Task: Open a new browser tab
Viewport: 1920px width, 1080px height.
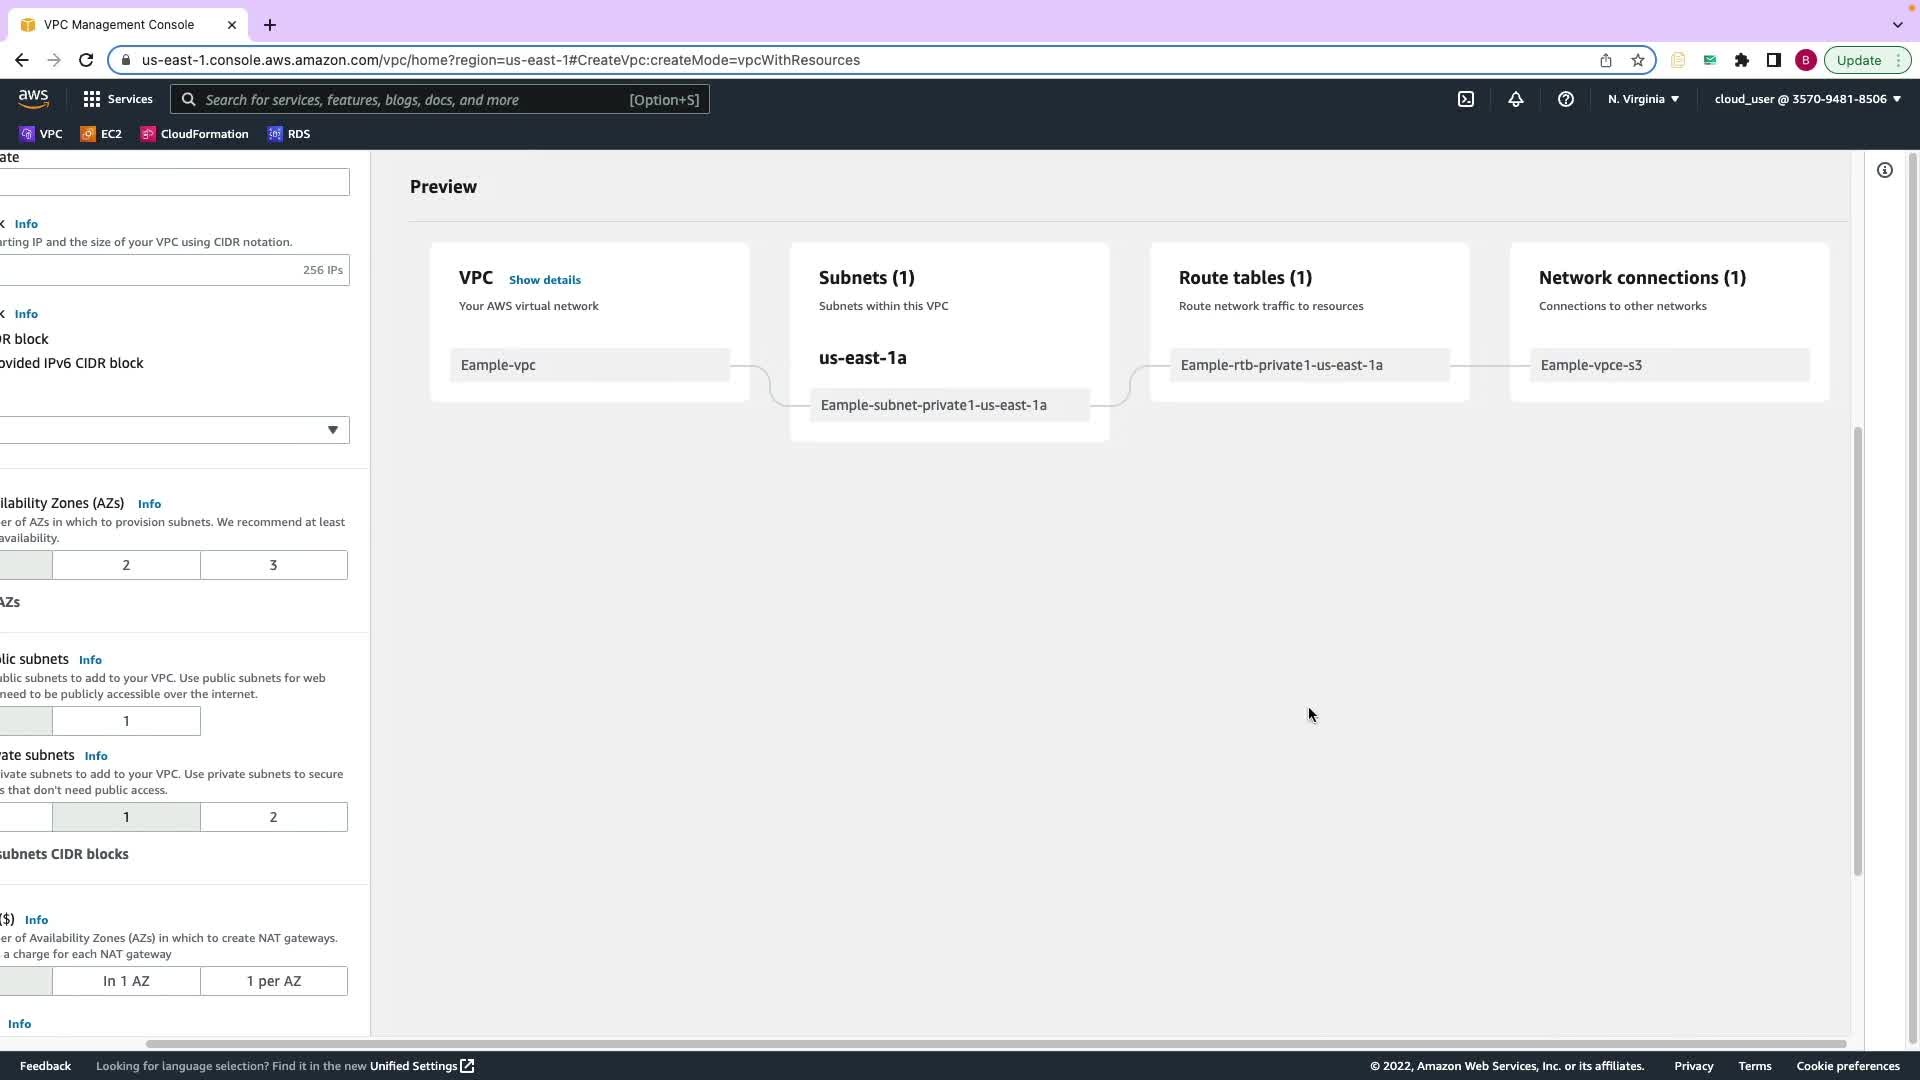Action: (269, 24)
